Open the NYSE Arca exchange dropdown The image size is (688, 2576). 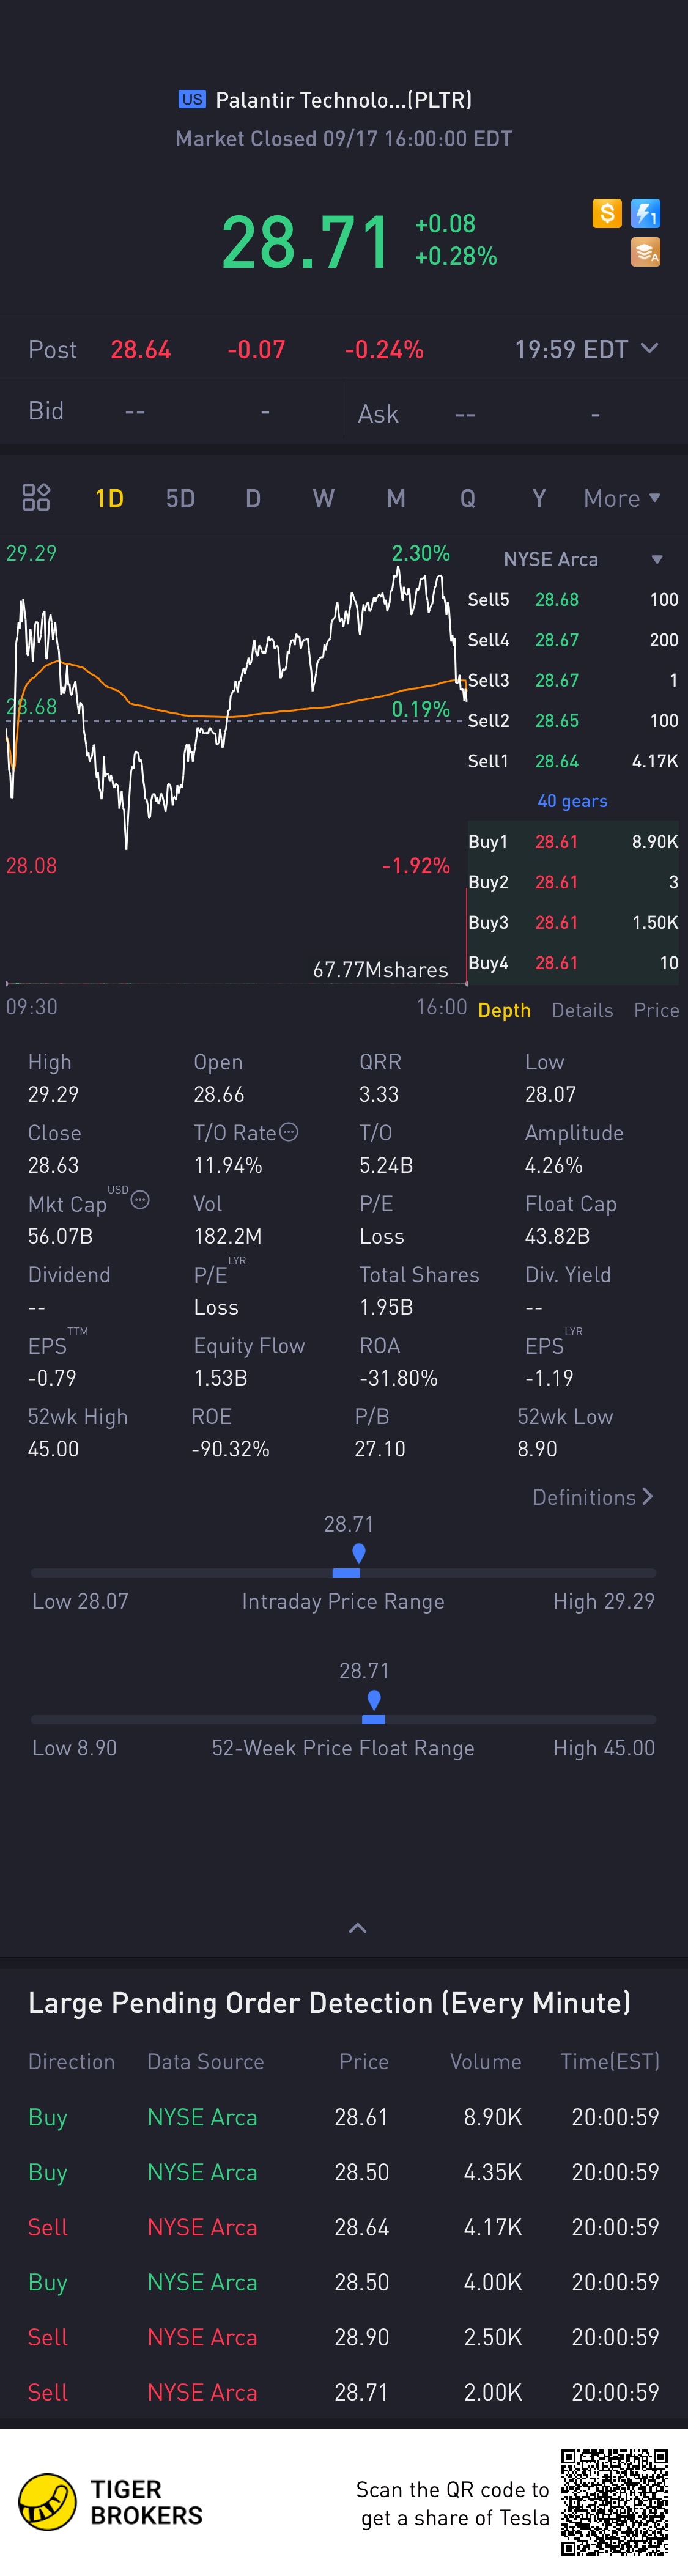click(x=657, y=559)
